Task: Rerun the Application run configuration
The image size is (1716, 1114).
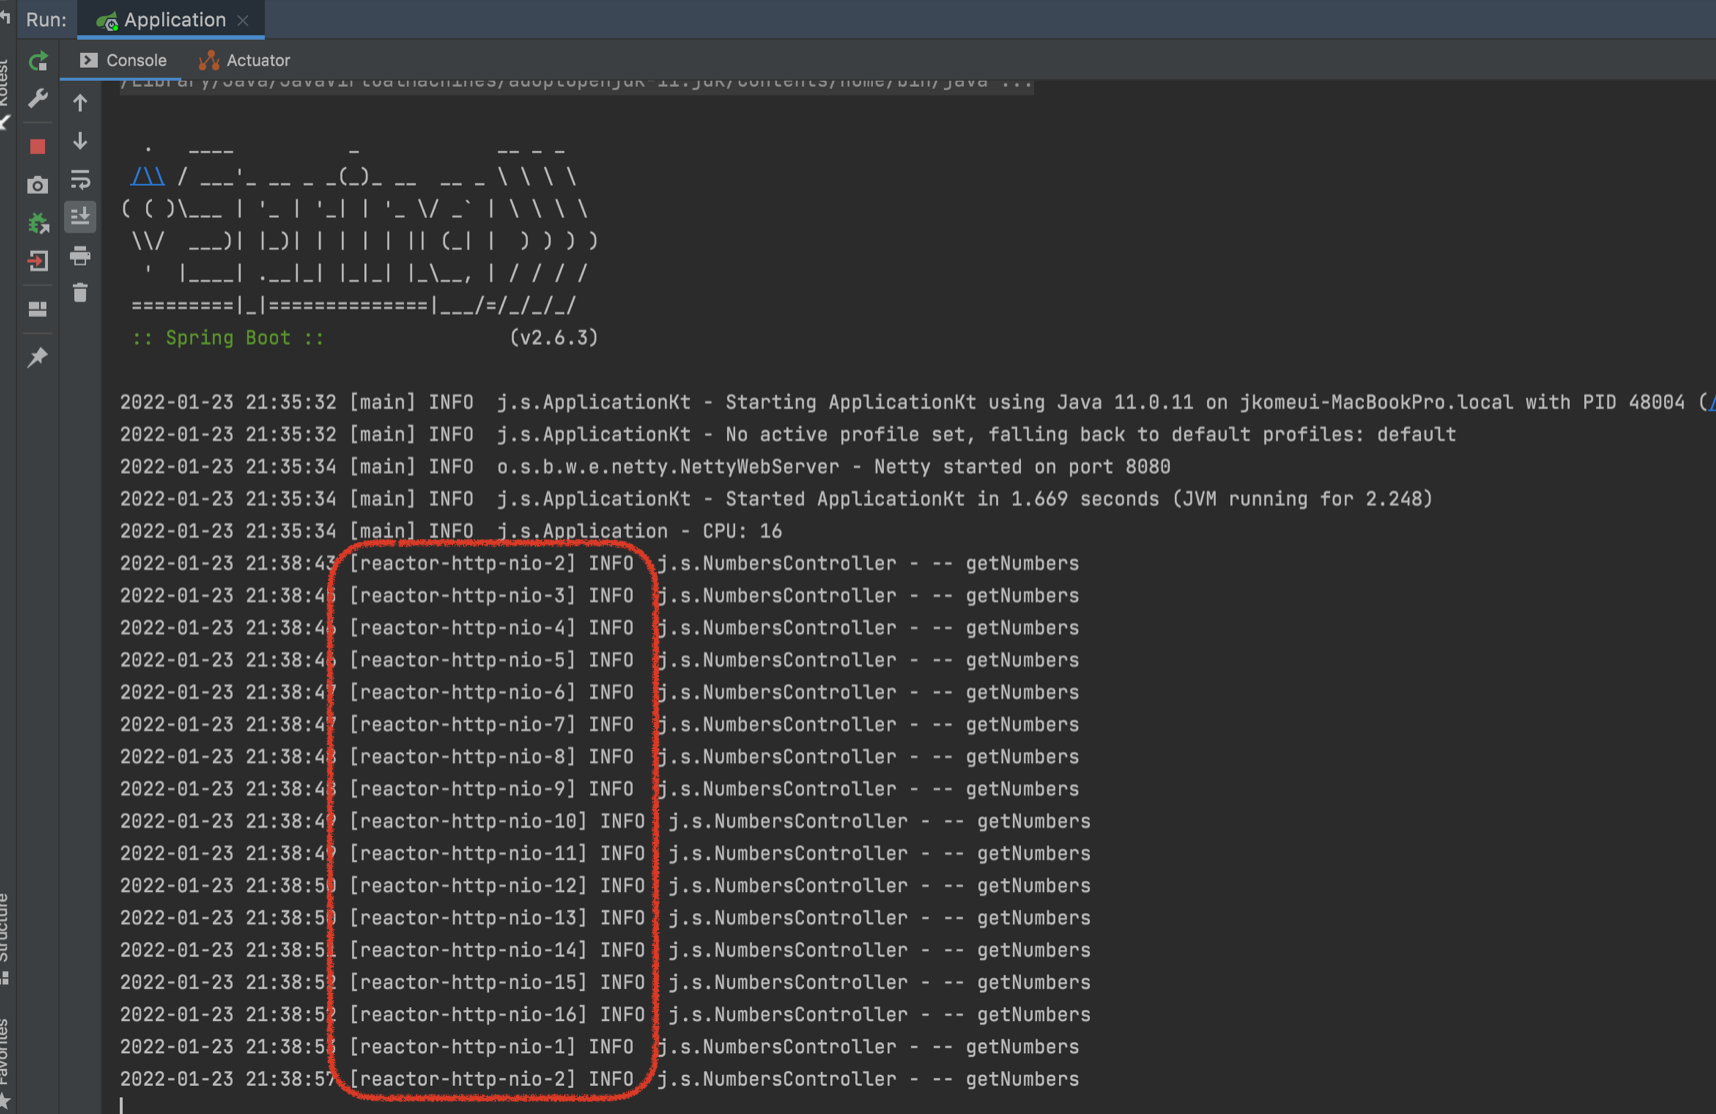Action: (x=37, y=61)
